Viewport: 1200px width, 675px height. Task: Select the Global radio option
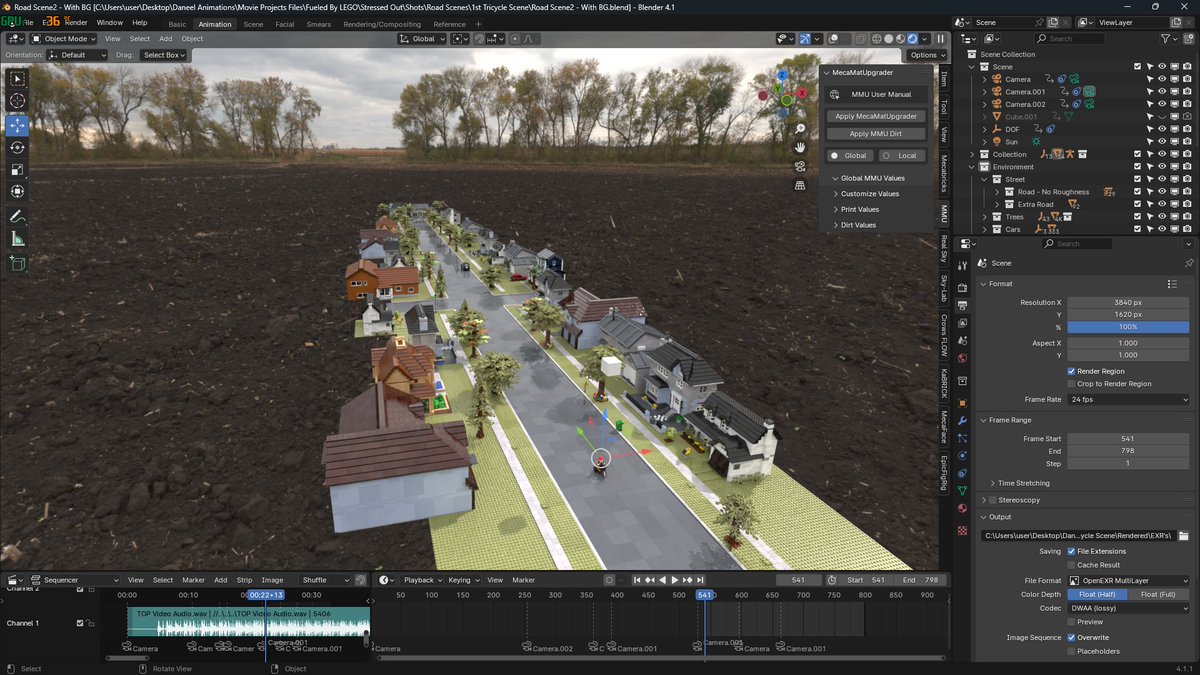[x=849, y=156]
